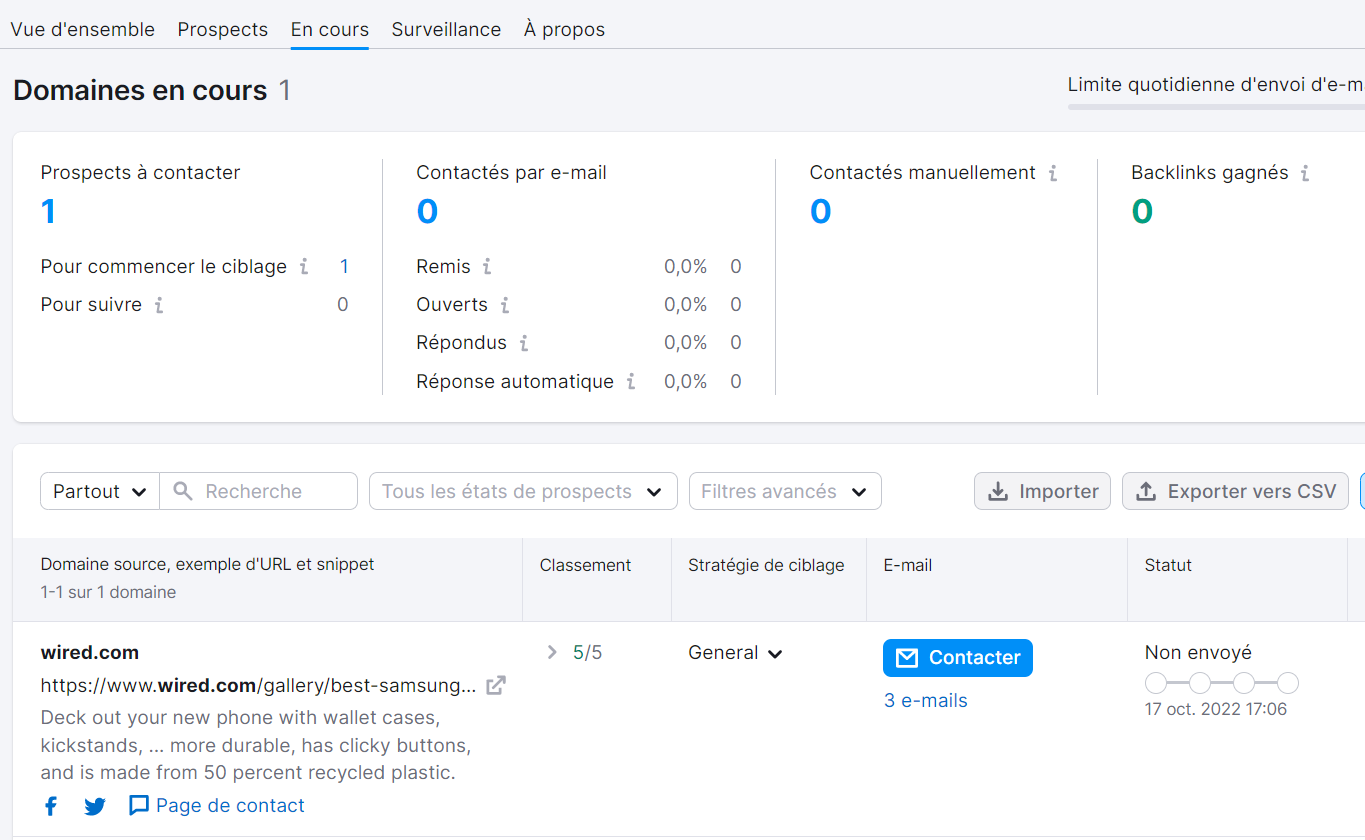The height and width of the screenshot is (840, 1365).
Task: Click the info icon beside Remis
Action: (x=487, y=267)
